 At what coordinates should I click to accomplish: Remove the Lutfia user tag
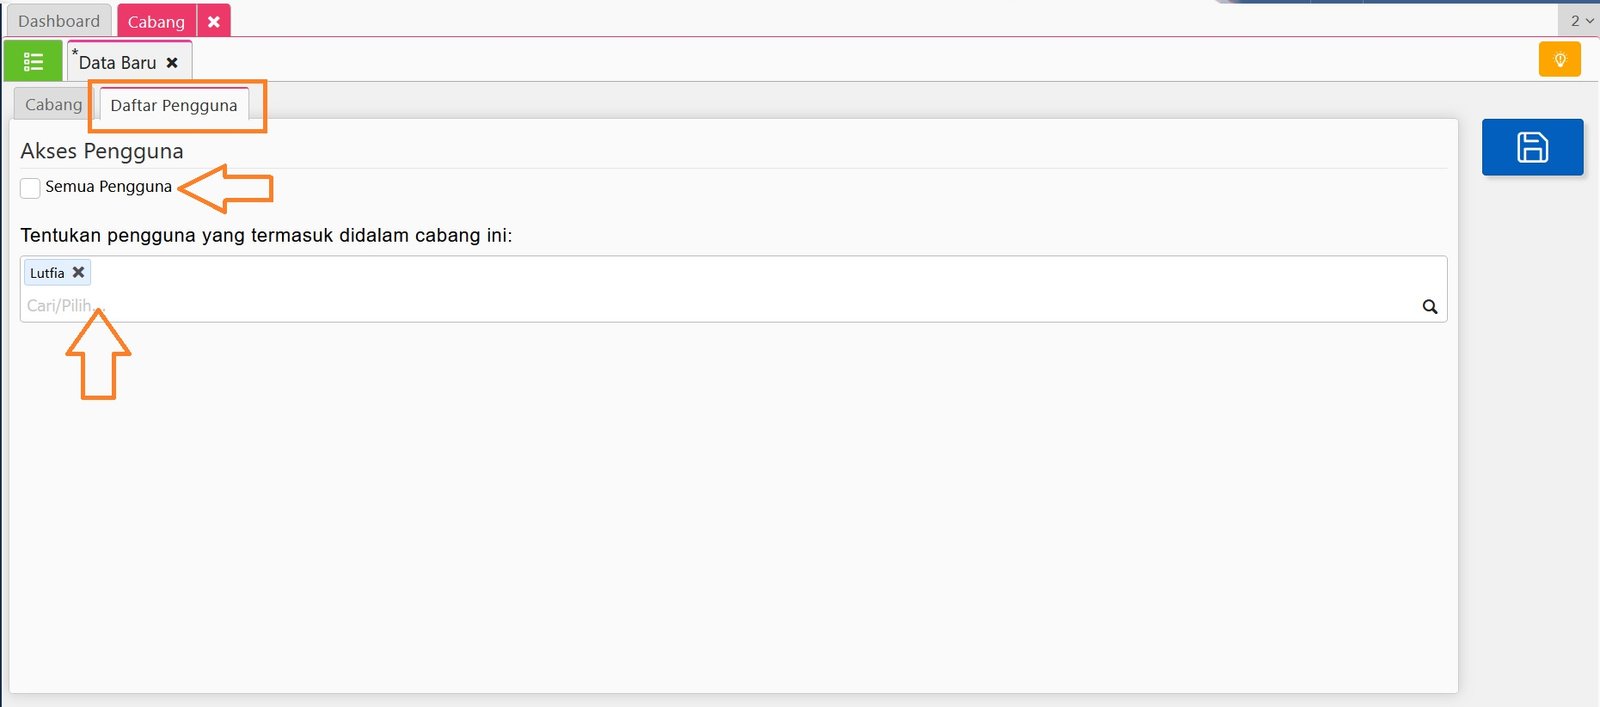[79, 272]
